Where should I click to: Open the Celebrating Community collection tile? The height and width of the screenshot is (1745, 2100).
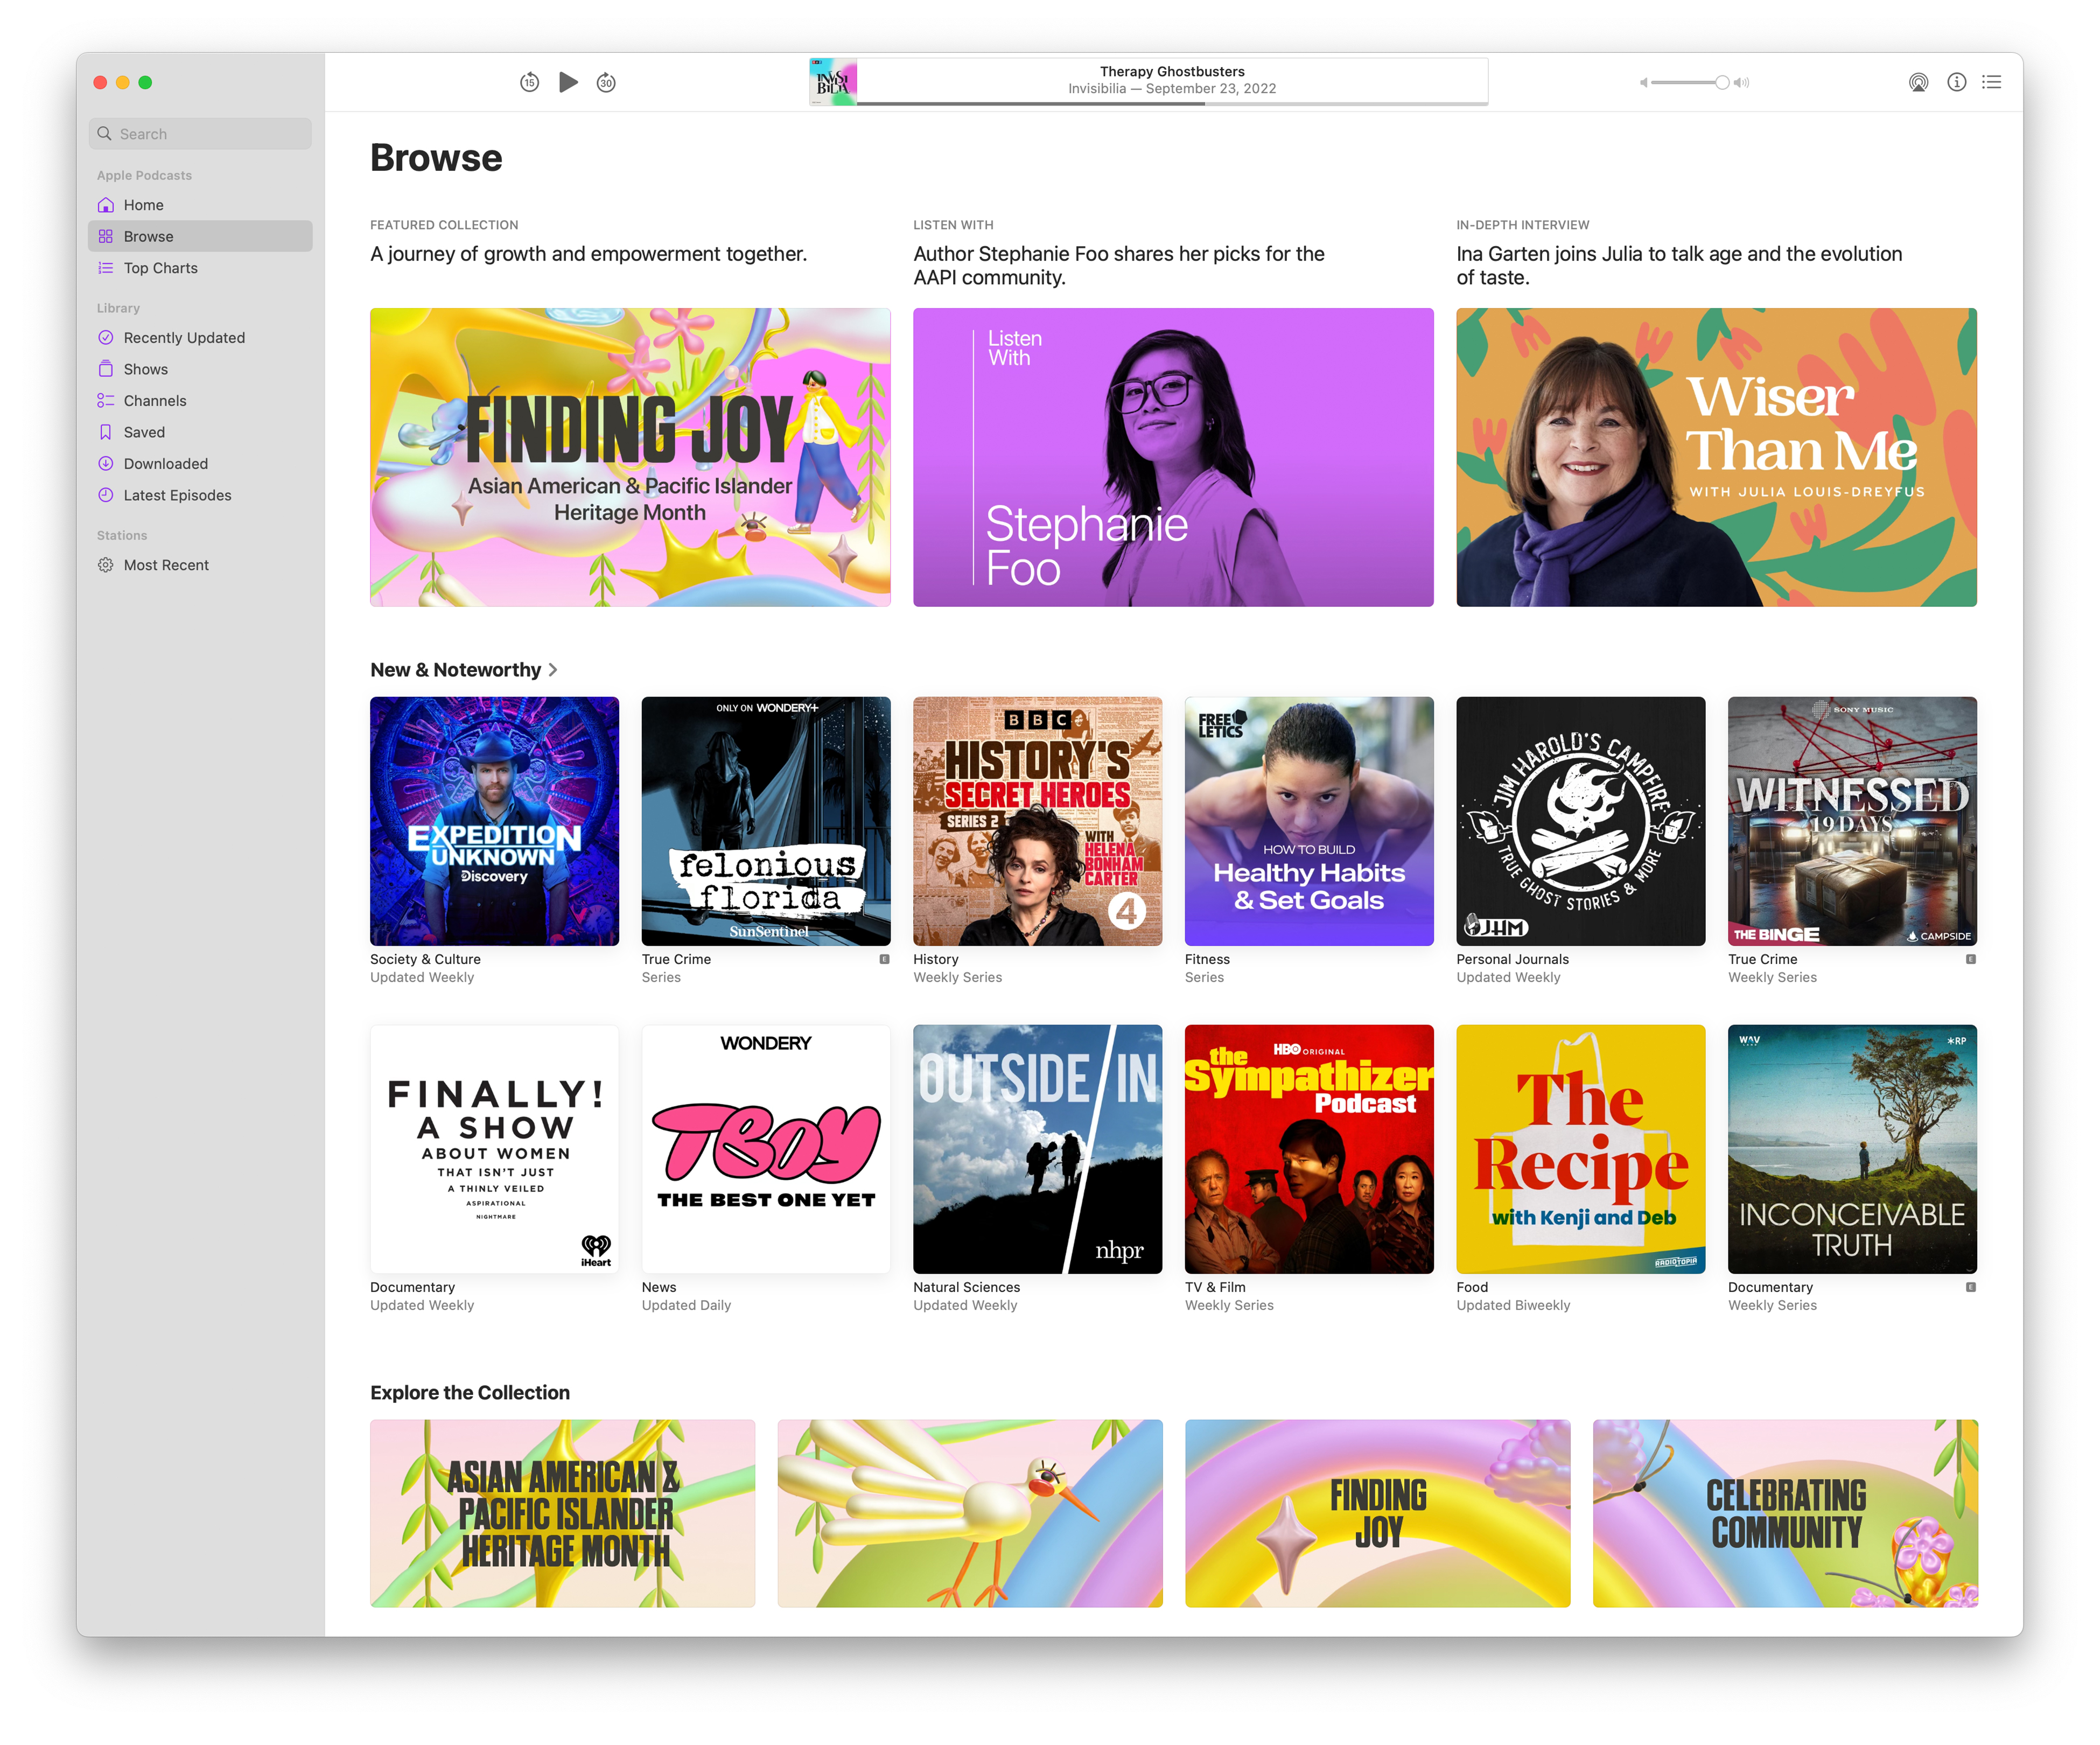(x=1784, y=1513)
